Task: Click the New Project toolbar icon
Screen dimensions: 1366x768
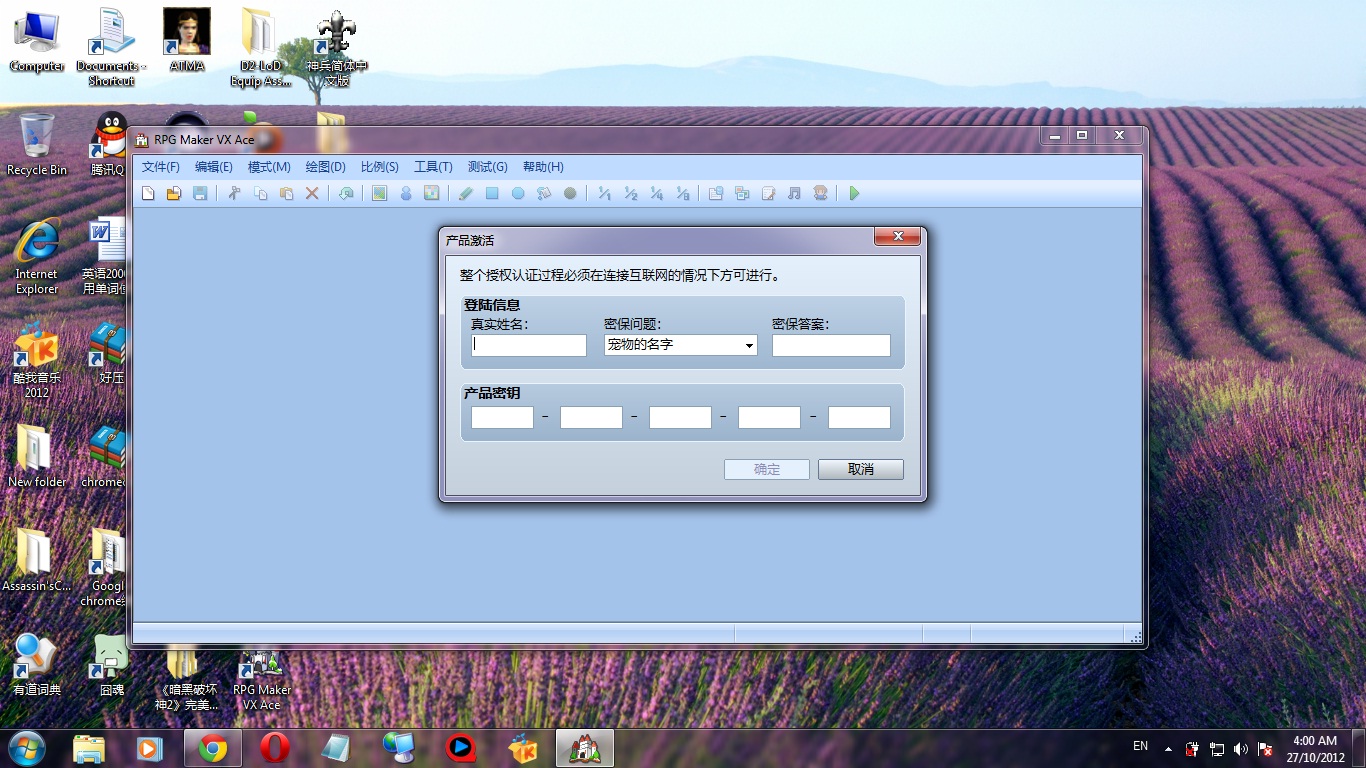Action: coord(148,193)
